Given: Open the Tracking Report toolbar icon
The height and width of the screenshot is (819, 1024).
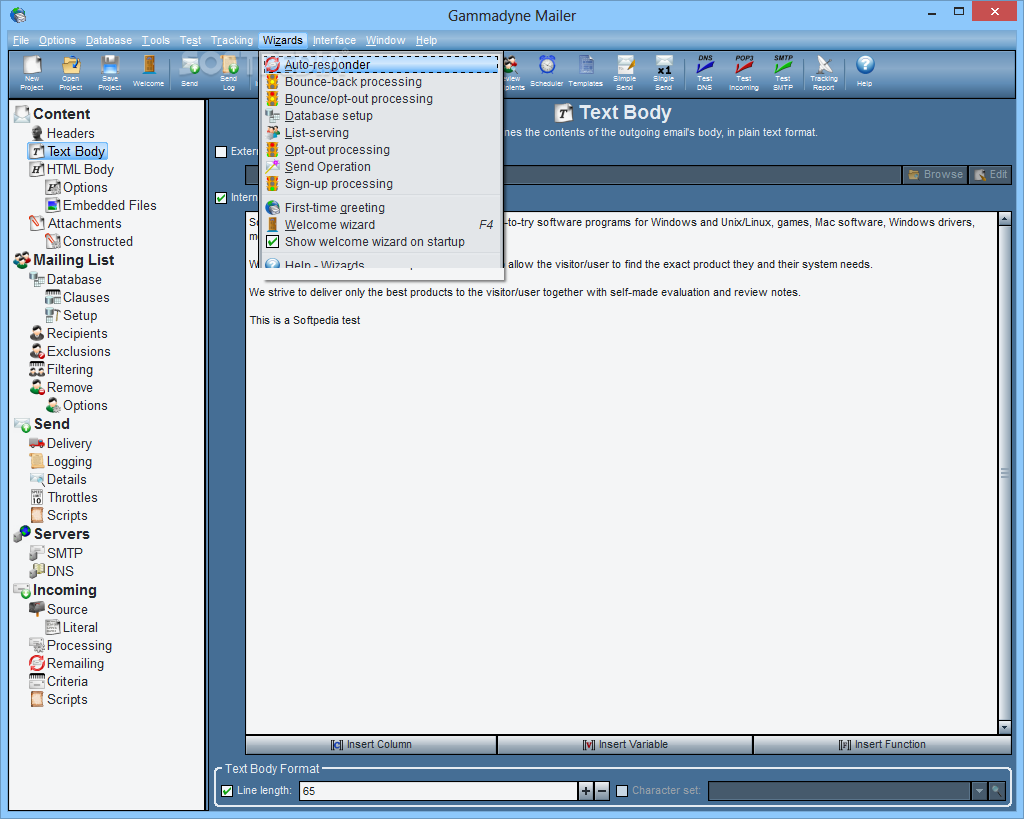Looking at the screenshot, I should [824, 72].
